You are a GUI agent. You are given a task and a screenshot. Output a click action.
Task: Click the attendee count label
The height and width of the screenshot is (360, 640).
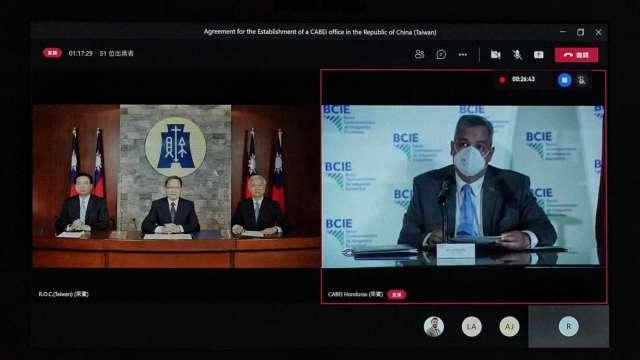(x=117, y=53)
